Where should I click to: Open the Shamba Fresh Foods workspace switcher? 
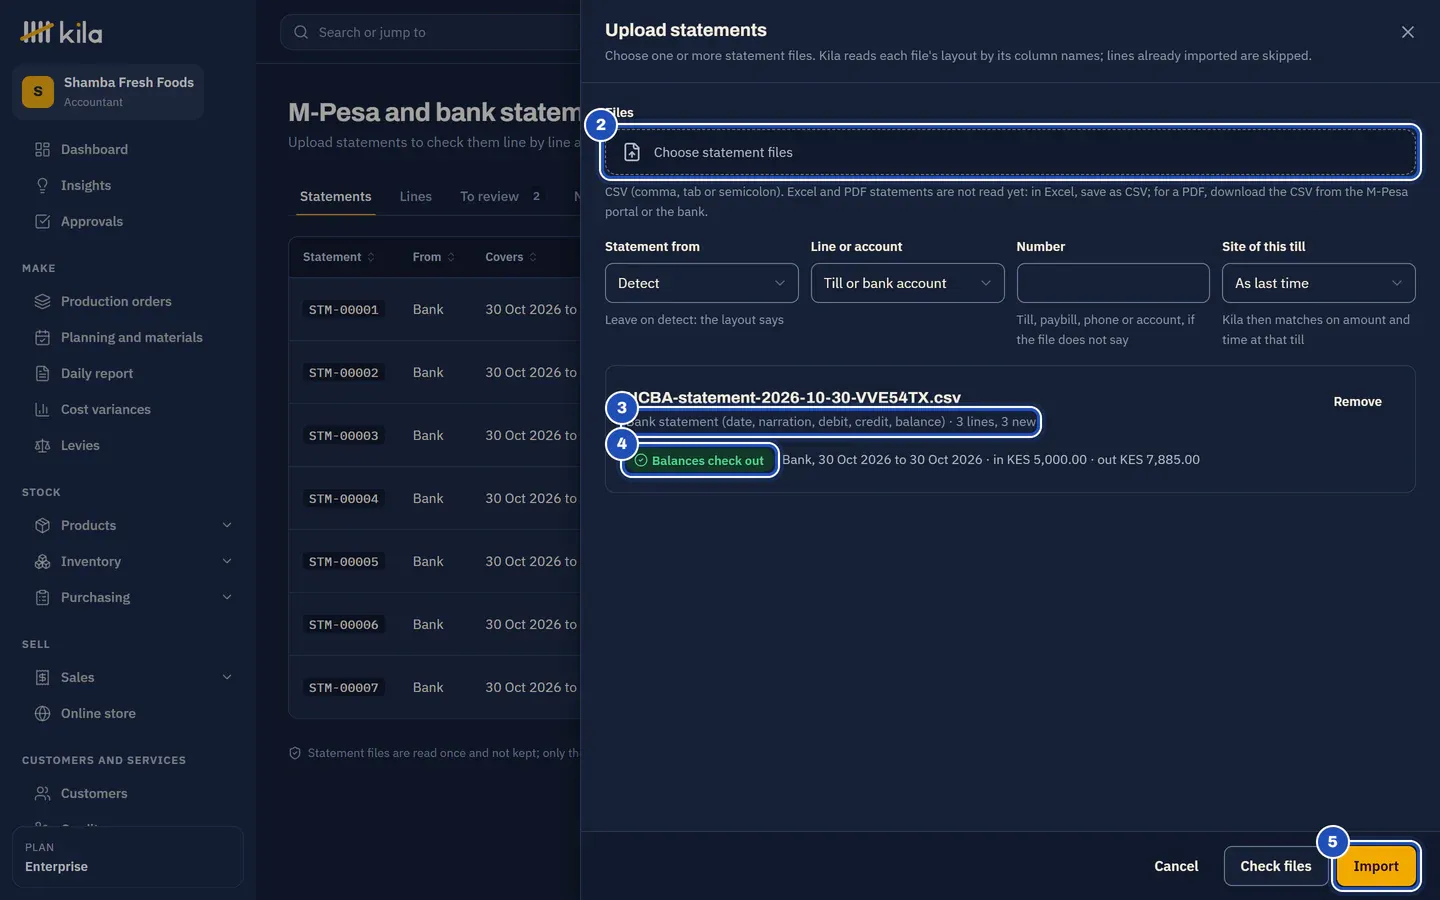coord(108,92)
